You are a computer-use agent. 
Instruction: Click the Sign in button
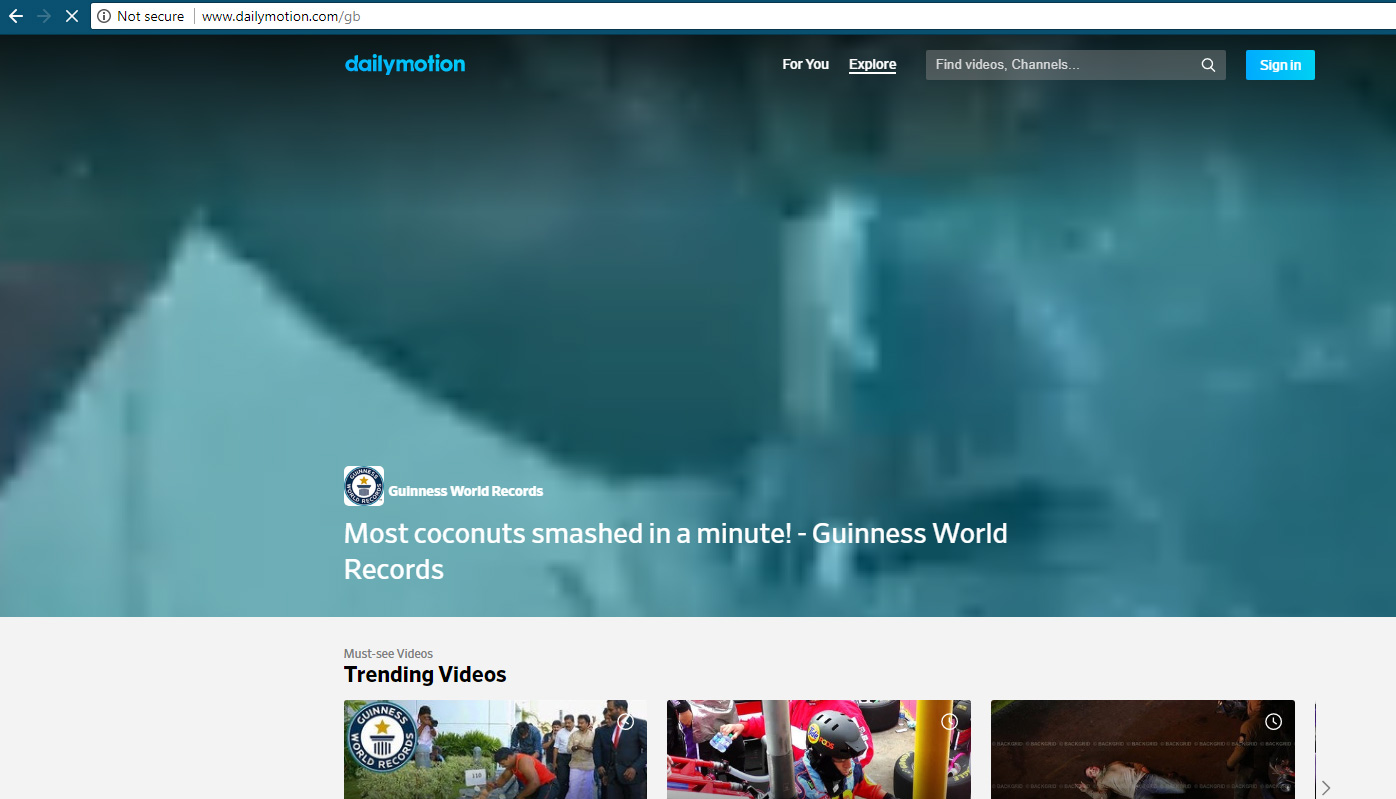coord(1280,65)
